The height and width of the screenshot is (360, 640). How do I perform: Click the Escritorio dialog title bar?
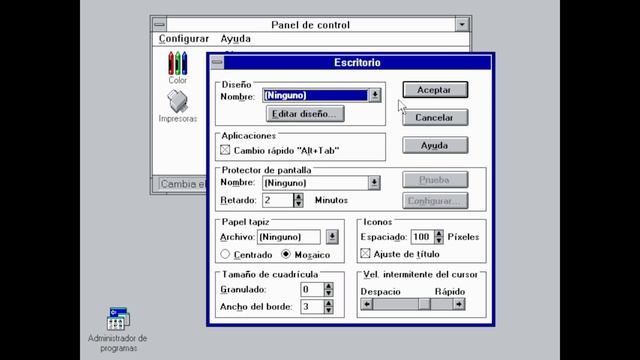(357, 62)
